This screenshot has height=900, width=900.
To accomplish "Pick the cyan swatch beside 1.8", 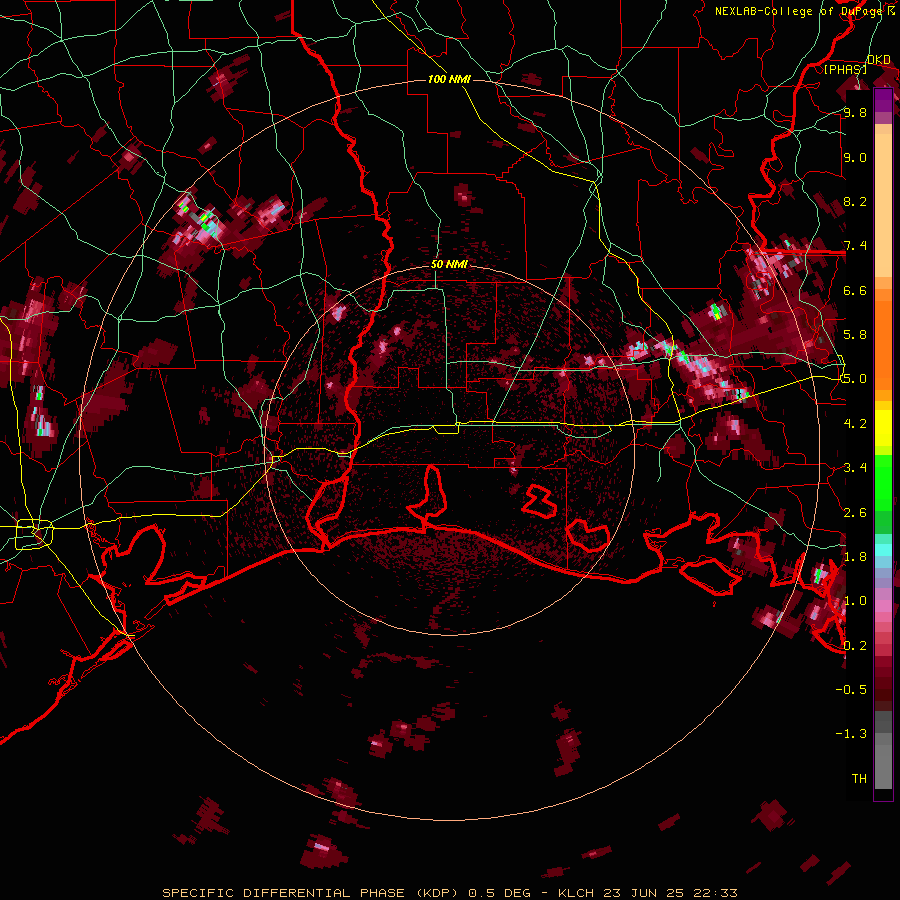I will (x=883, y=550).
